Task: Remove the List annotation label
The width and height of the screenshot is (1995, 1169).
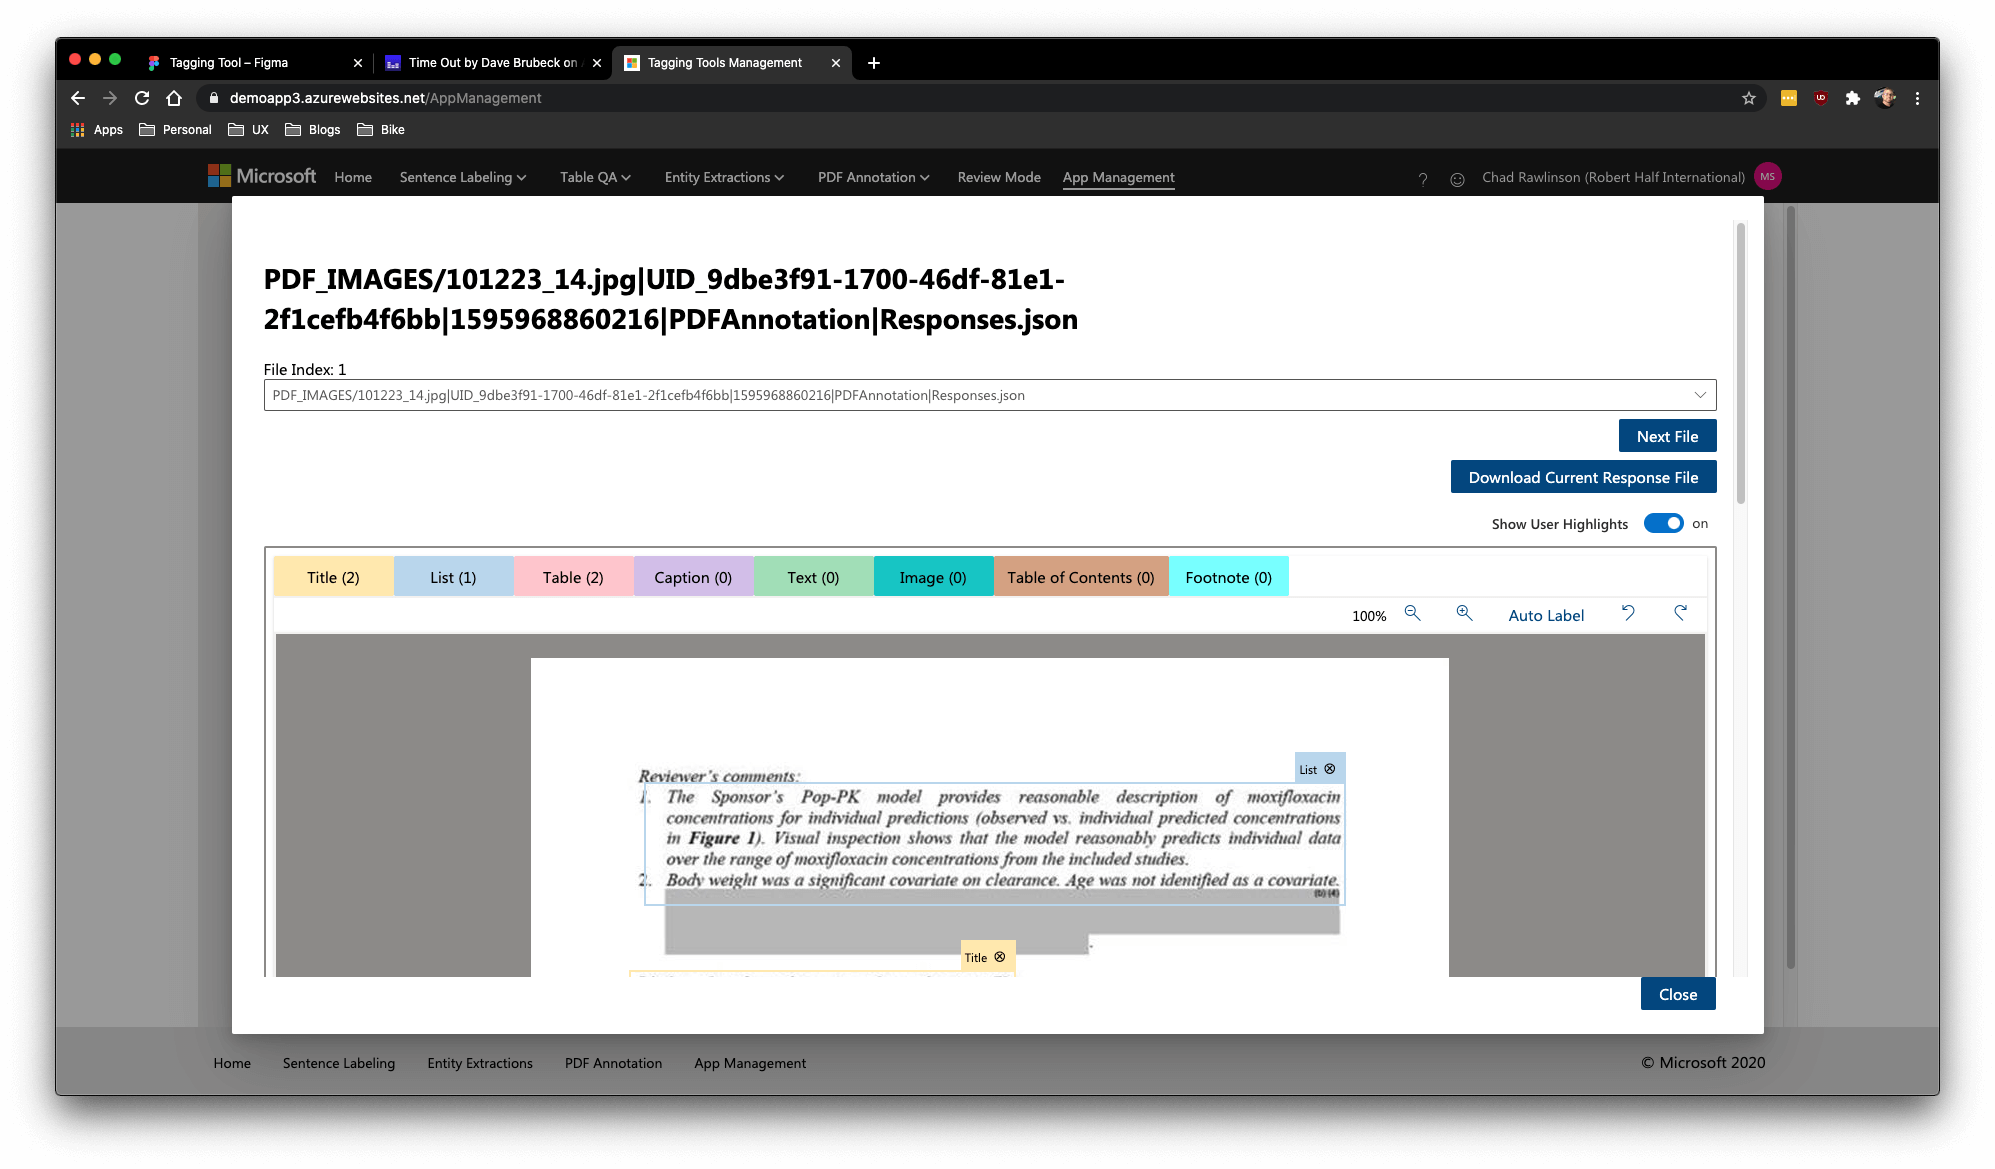Action: [x=1330, y=769]
